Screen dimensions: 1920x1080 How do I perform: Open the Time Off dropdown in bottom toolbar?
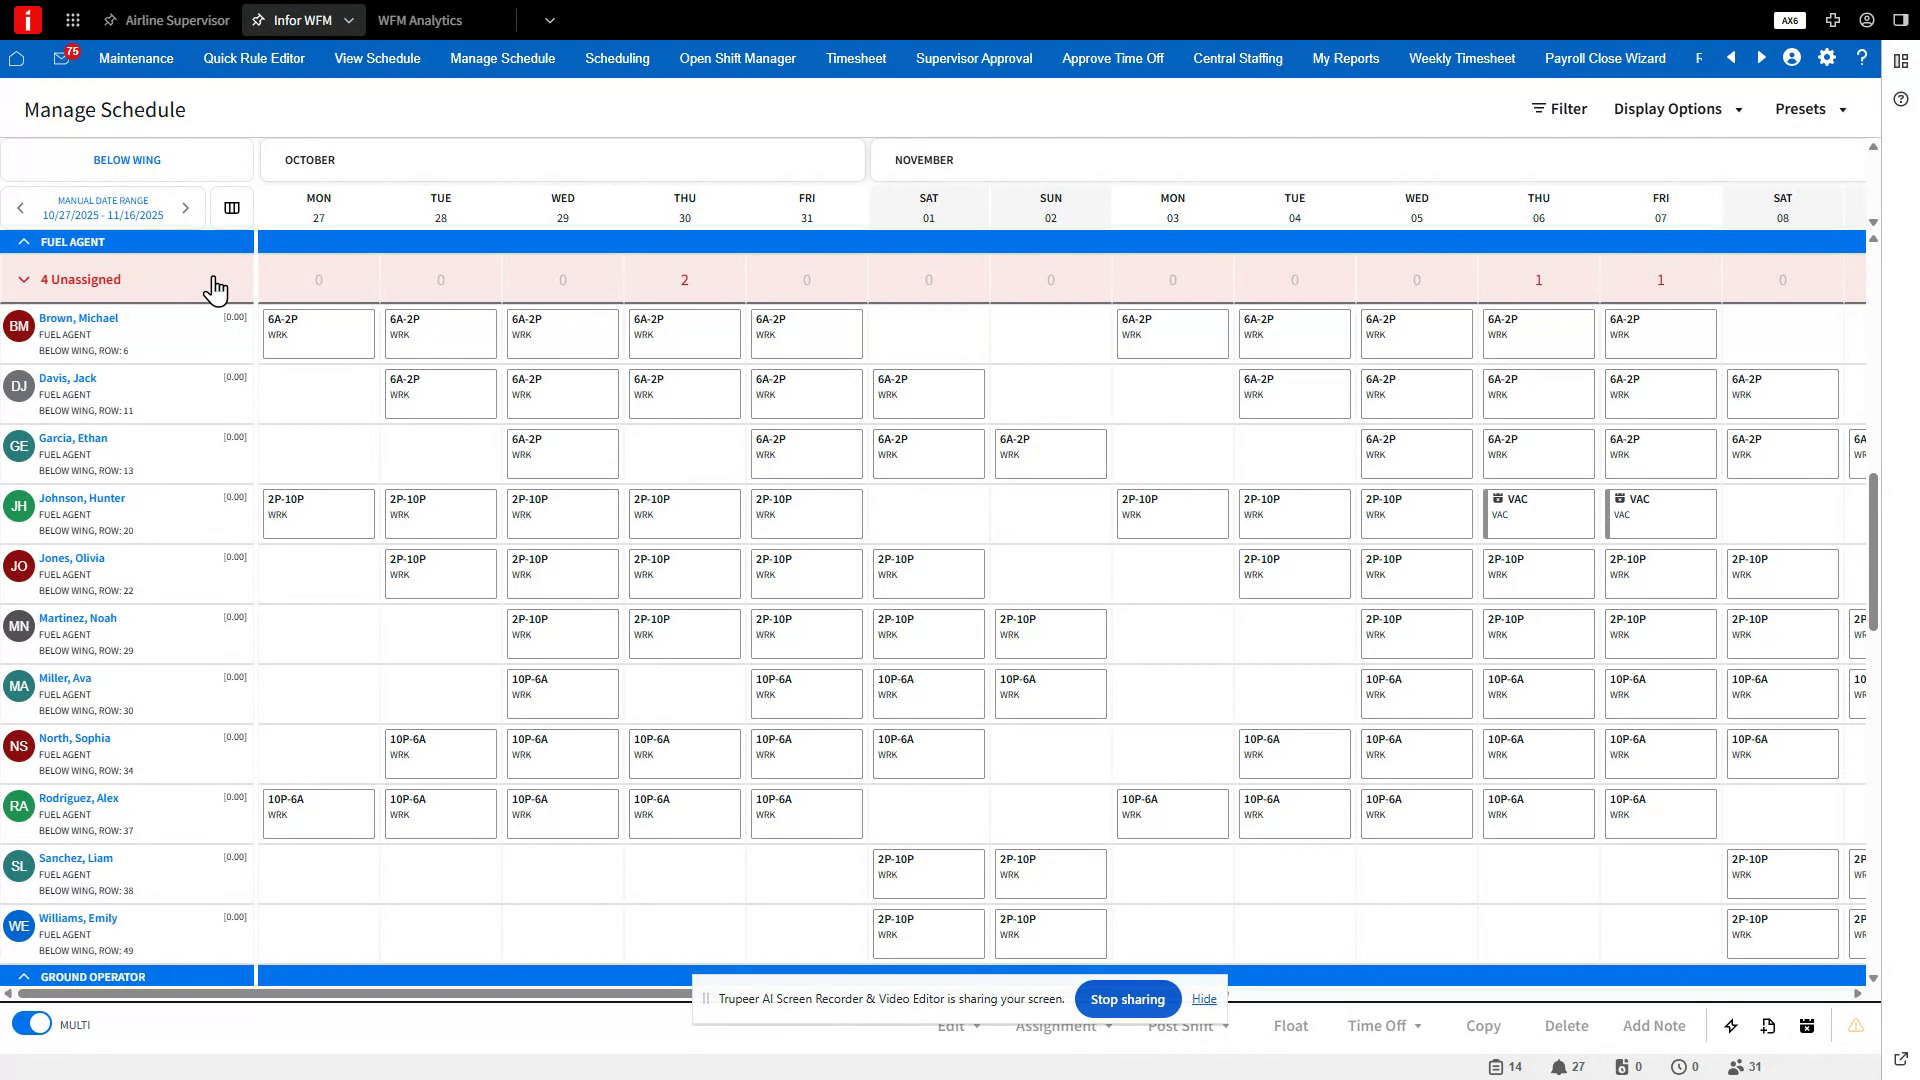pyautogui.click(x=1383, y=1025)
